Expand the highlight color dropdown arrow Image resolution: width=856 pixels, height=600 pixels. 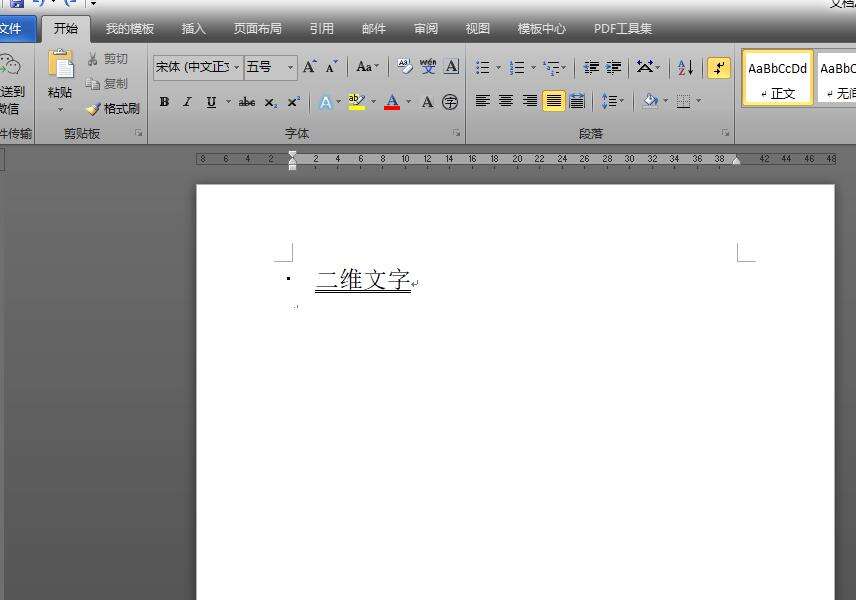[x=373, y=102]
